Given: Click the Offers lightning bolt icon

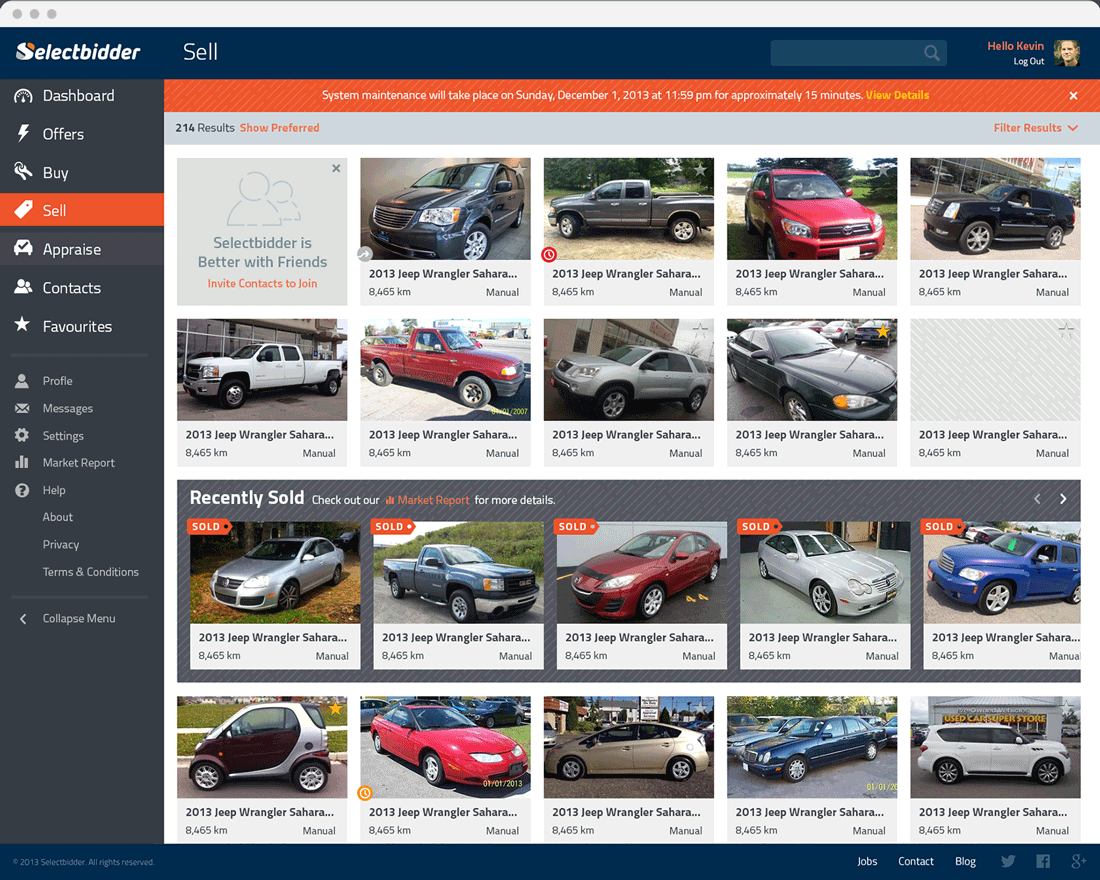Looking at the screenshot, I should pyautogui.click(x=23, y=133).
